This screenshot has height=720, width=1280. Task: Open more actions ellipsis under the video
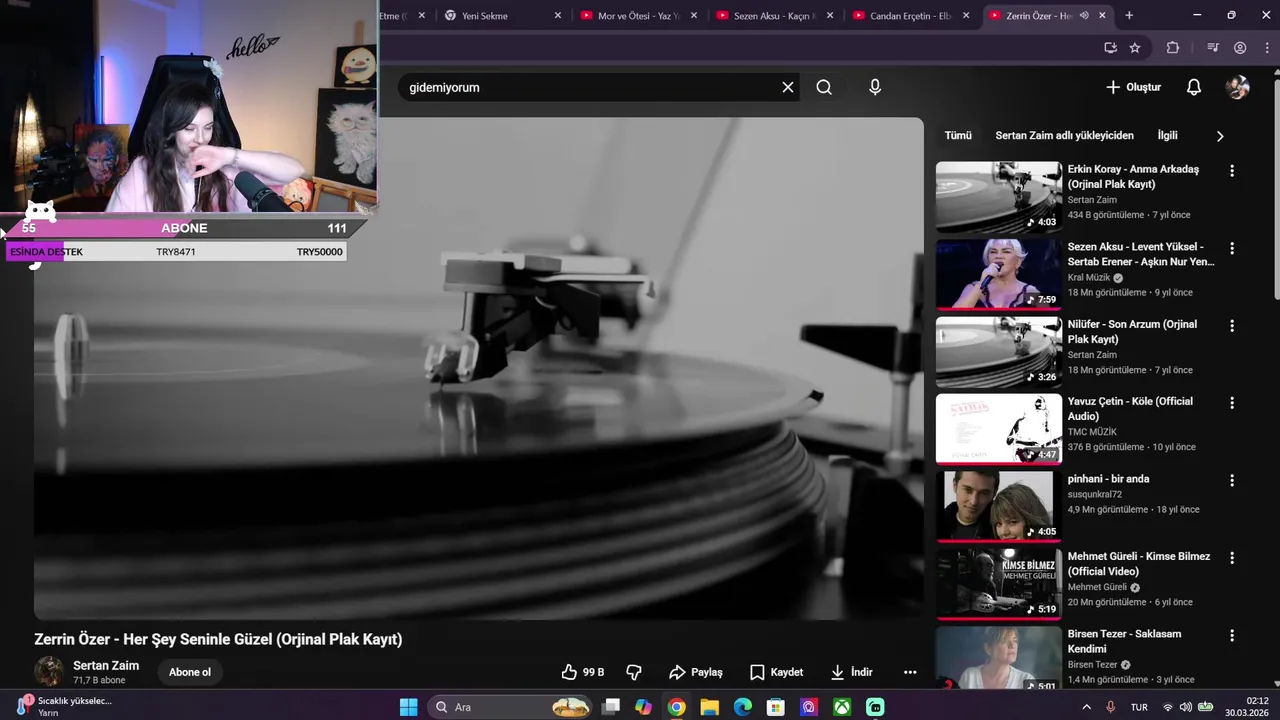coord(910,672)
